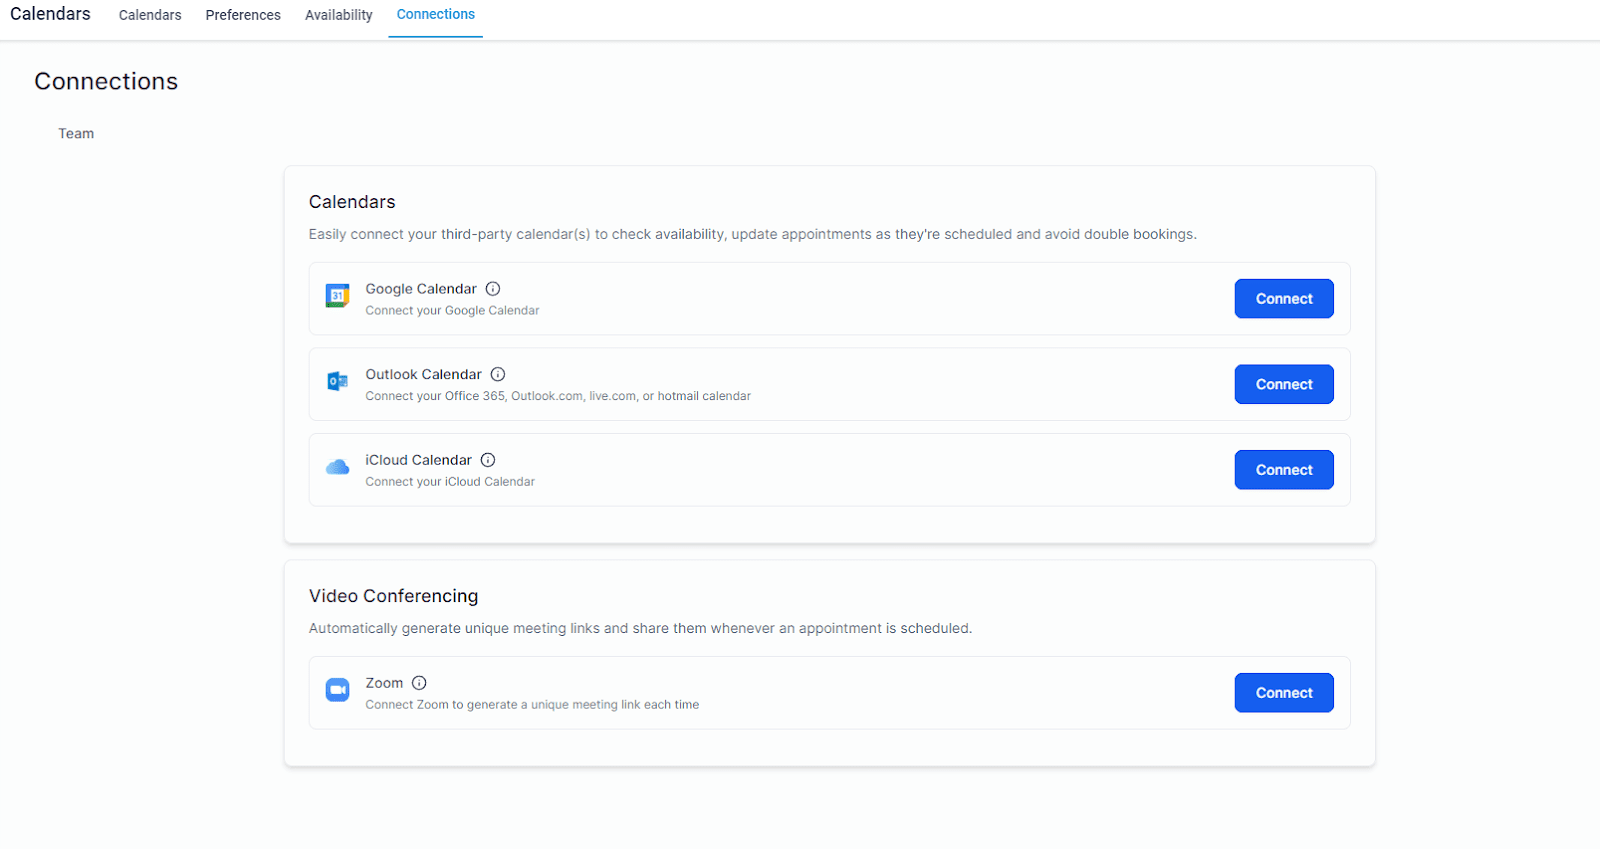The height and width of the screenshot is (849, 1600).
Task: Click the Outlook Calendar logo icon
Action: click(337, 381)
